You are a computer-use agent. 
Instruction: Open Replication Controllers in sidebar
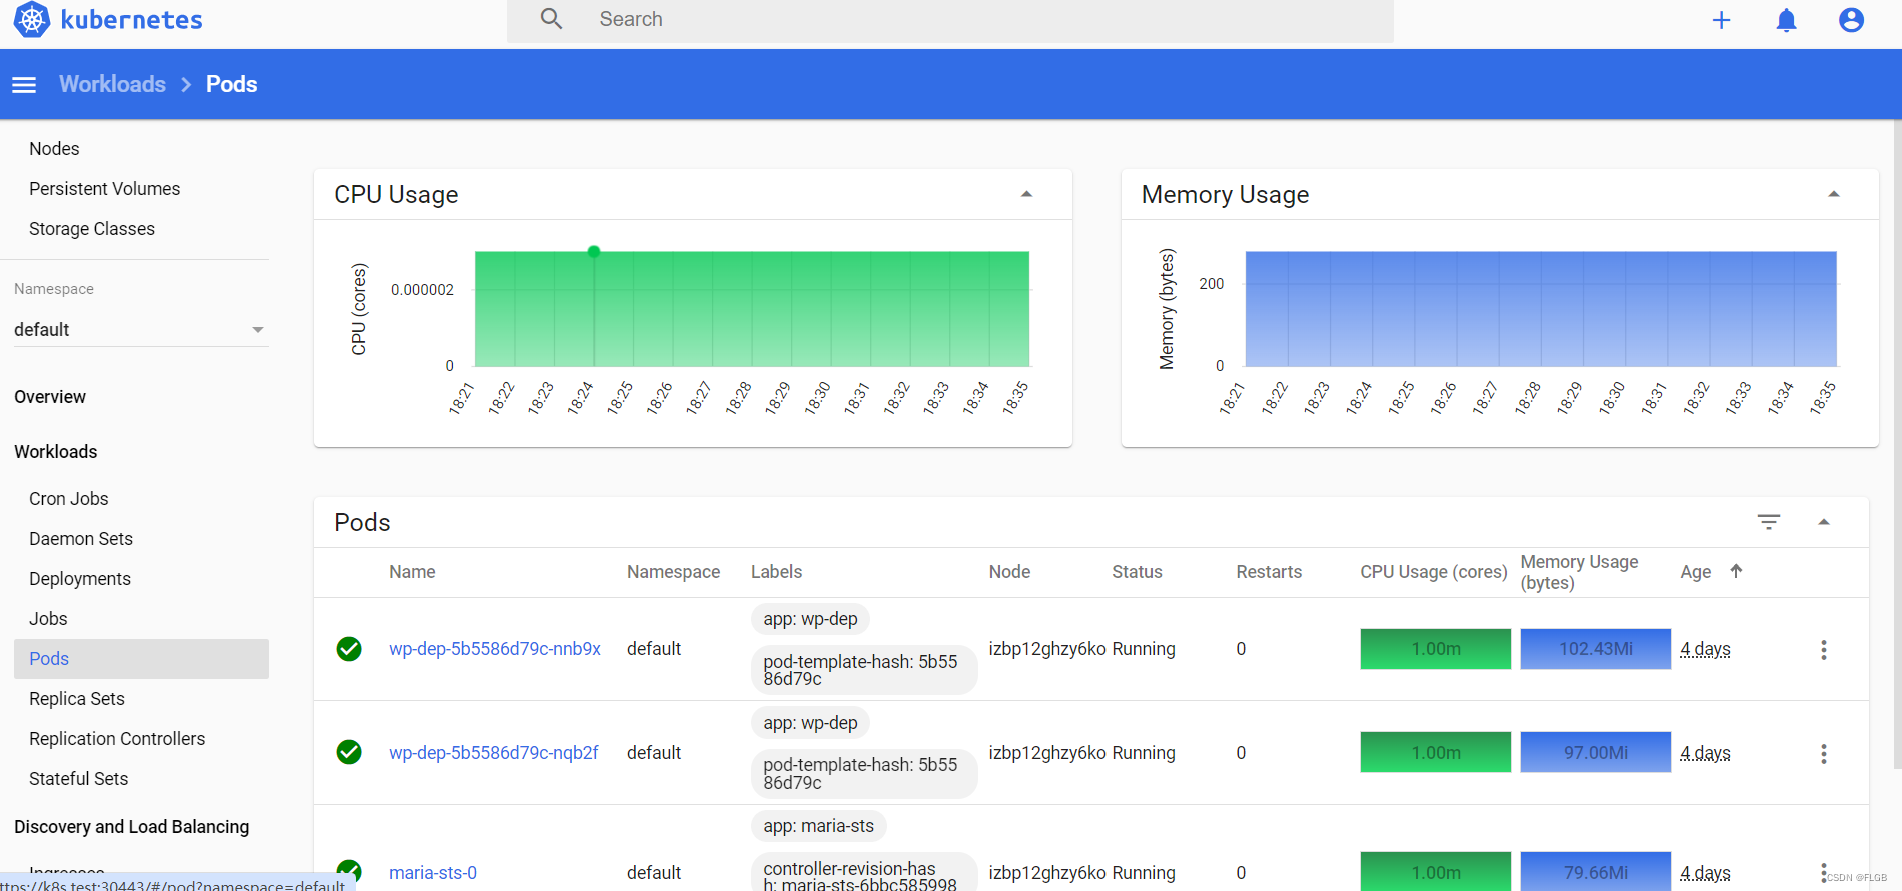coord(117,739)
